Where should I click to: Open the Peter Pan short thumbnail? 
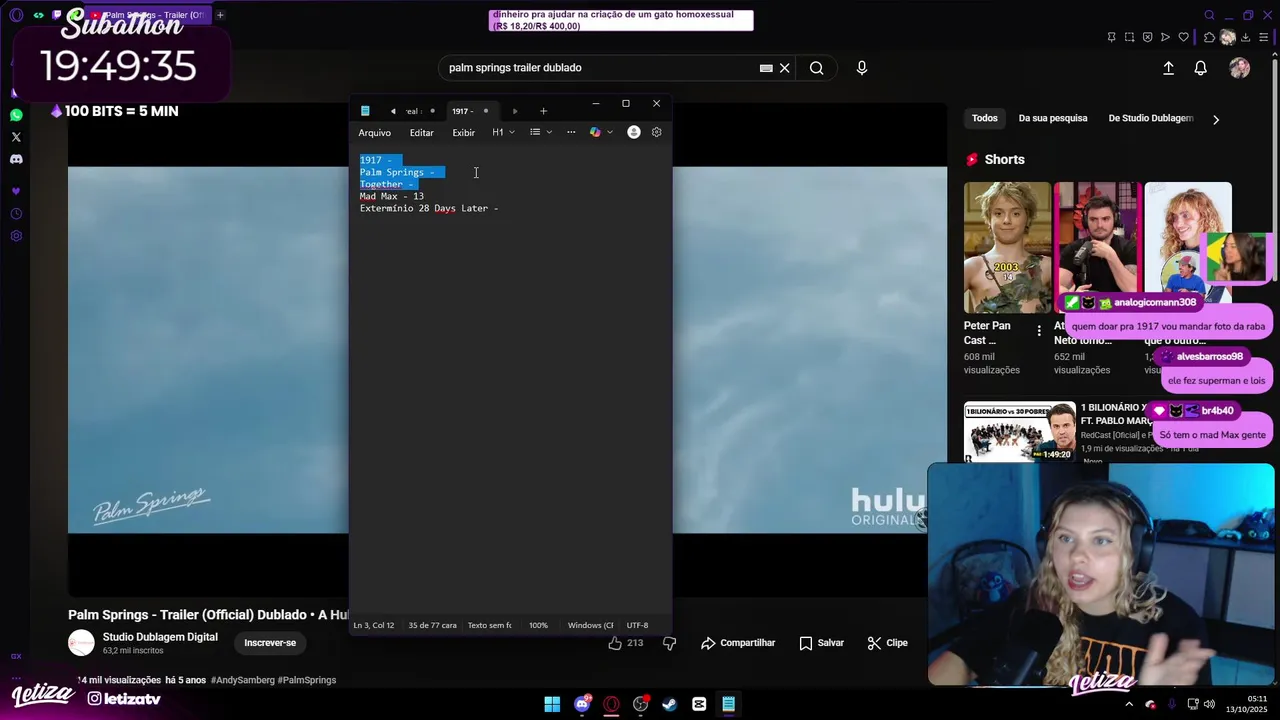[1007, 247]
